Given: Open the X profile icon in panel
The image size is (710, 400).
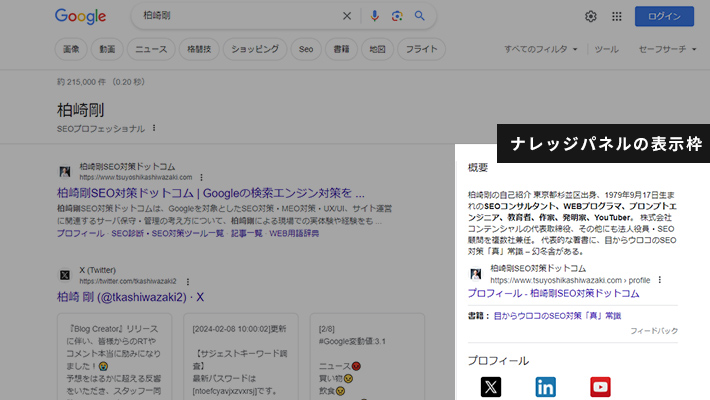Looking at the screenshot, I should tap(491, 387).
